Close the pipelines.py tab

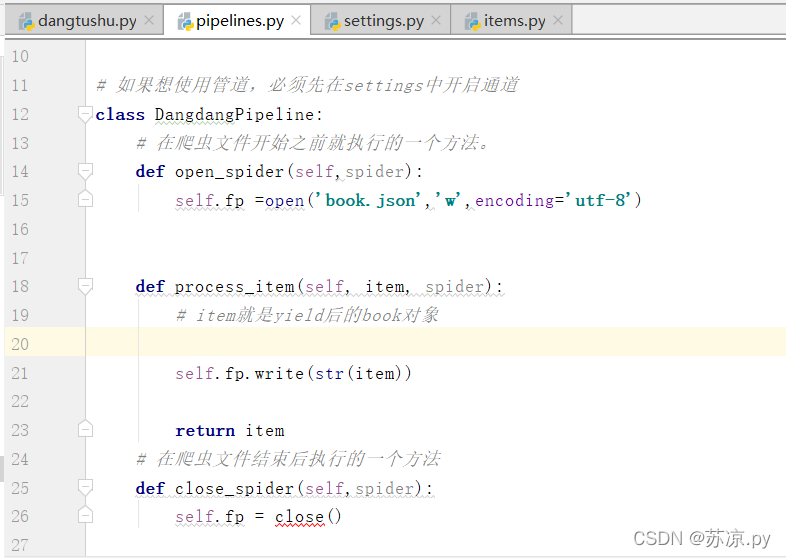296,21
